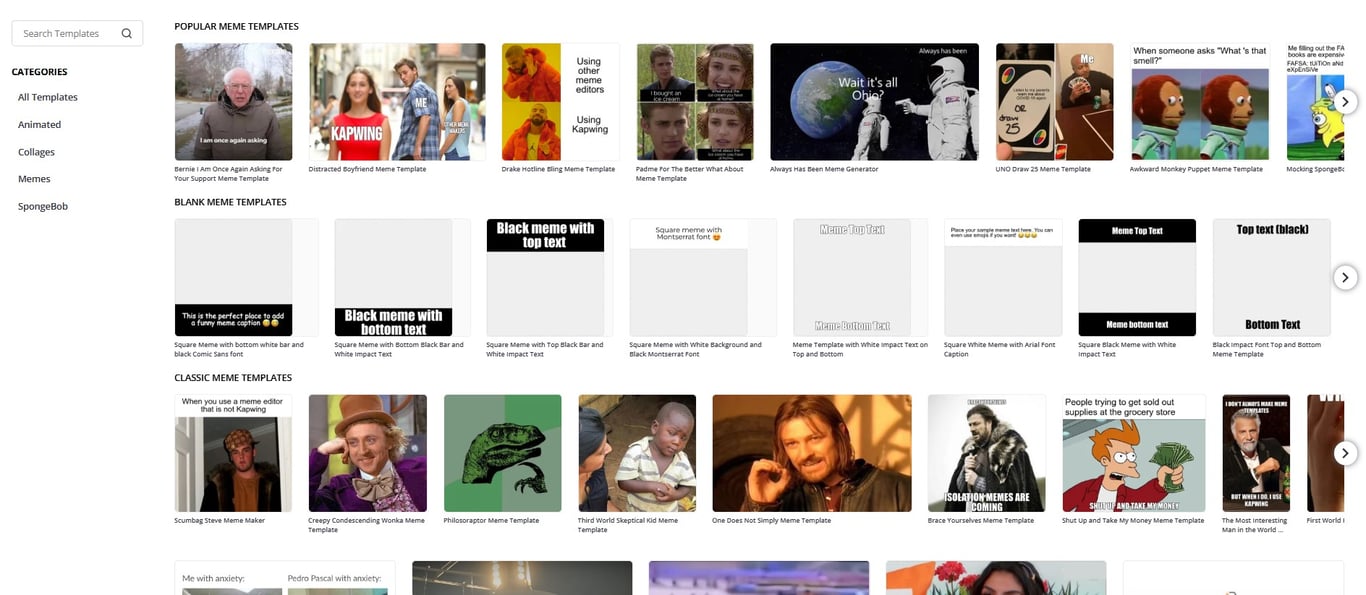Choose the white Impact Meme Top Text template
The image size is (1366, 595).
tap(852, 277)
